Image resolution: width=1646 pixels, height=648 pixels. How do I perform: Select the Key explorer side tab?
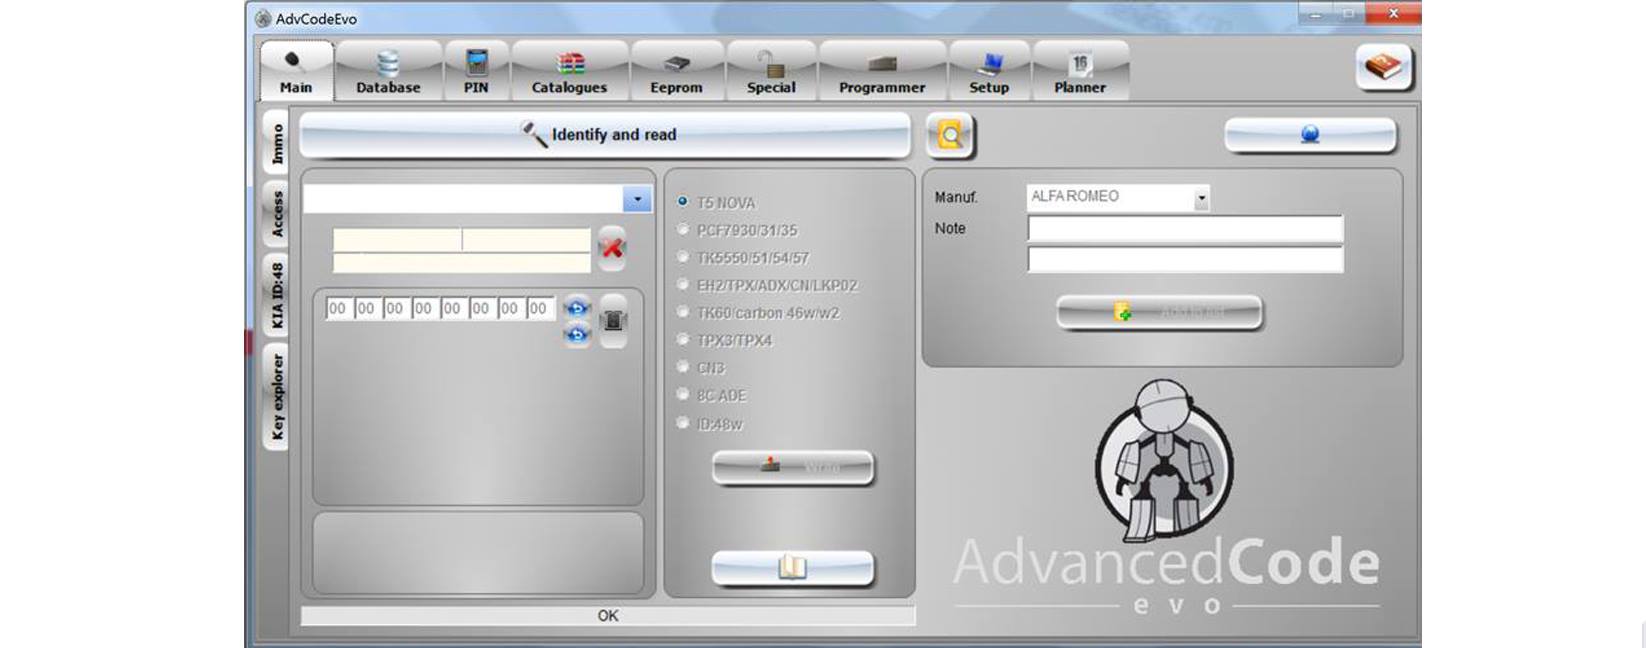(276, 397)
